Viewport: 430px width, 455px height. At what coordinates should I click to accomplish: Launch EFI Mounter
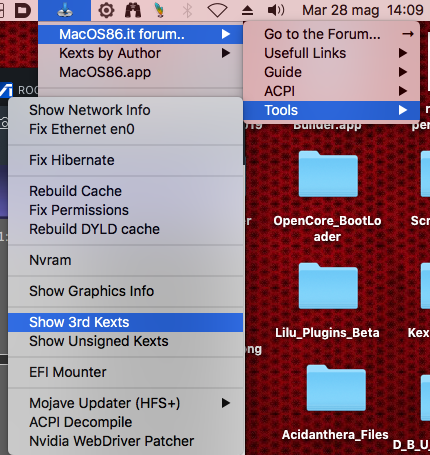[x=125, y=372]
